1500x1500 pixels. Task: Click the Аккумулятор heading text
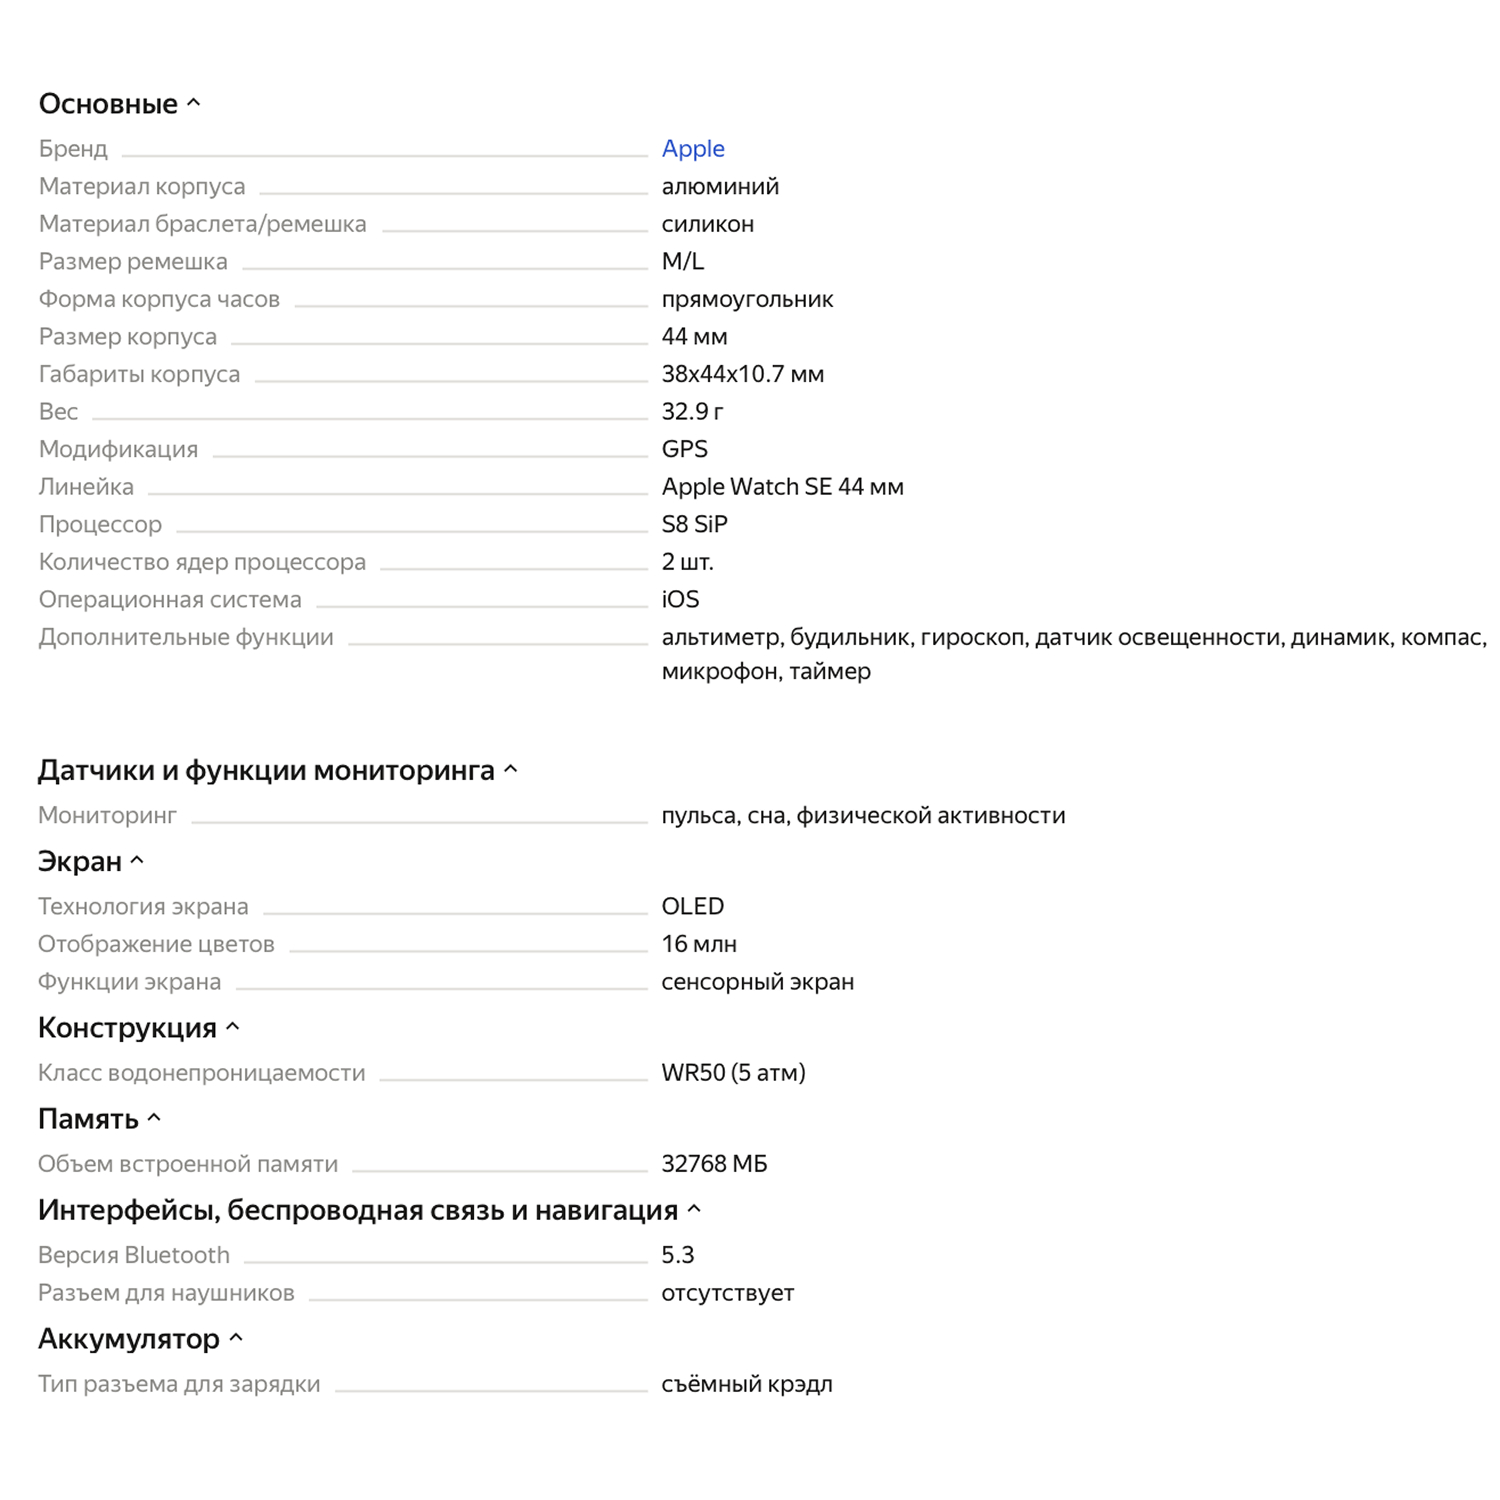pyautogui.click(x=129, y=1339)
